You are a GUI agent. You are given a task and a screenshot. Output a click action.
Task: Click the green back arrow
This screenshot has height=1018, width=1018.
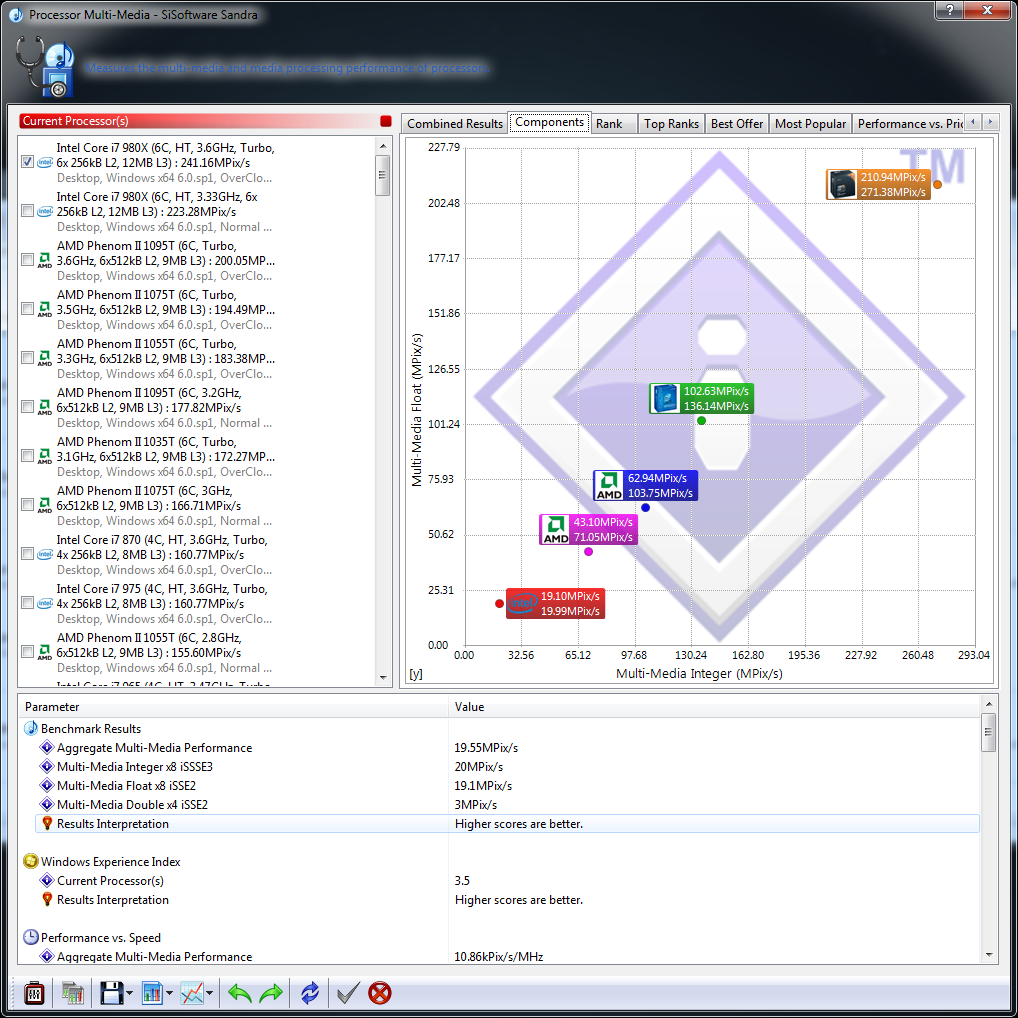[240, 993]
